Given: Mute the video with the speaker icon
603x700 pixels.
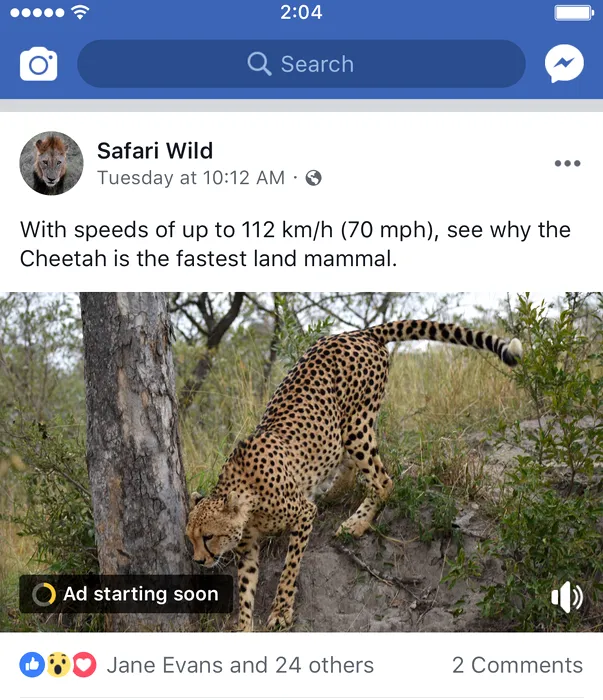Looking at the screenshot, I should tap(566, 597).
